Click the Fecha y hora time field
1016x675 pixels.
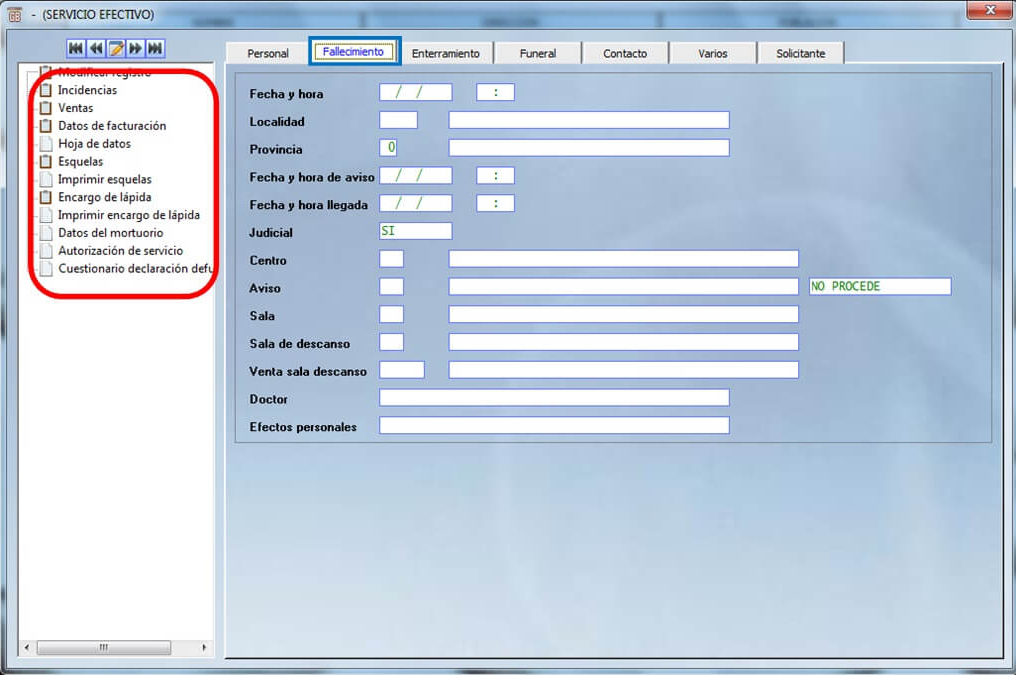[496, 93]
